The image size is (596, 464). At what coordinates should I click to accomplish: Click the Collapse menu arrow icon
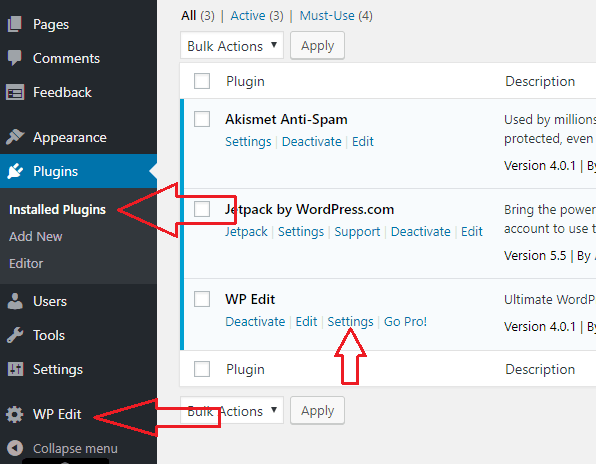(15, 448)
